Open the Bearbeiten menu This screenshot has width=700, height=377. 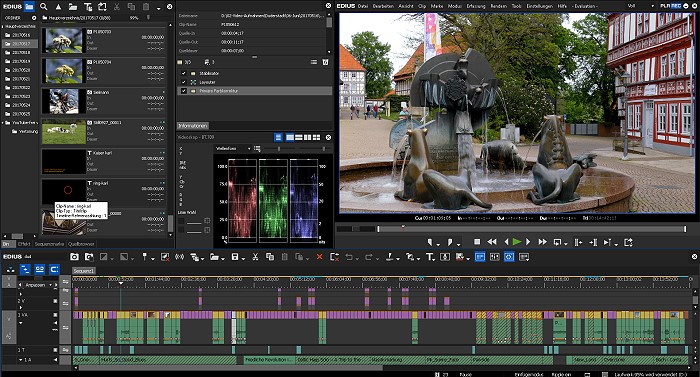(x=383, y=6)
